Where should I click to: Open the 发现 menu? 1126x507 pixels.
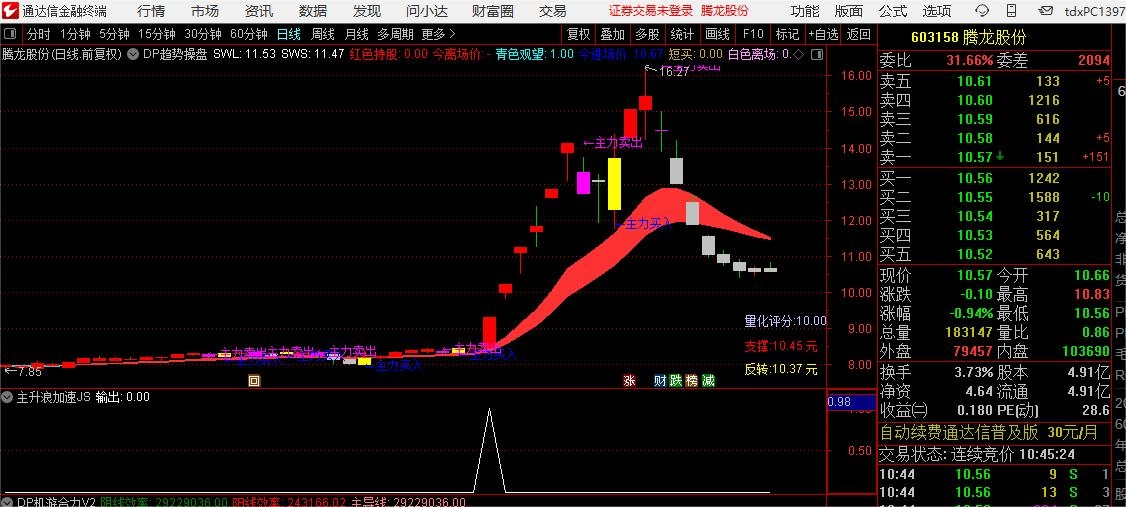367,11
